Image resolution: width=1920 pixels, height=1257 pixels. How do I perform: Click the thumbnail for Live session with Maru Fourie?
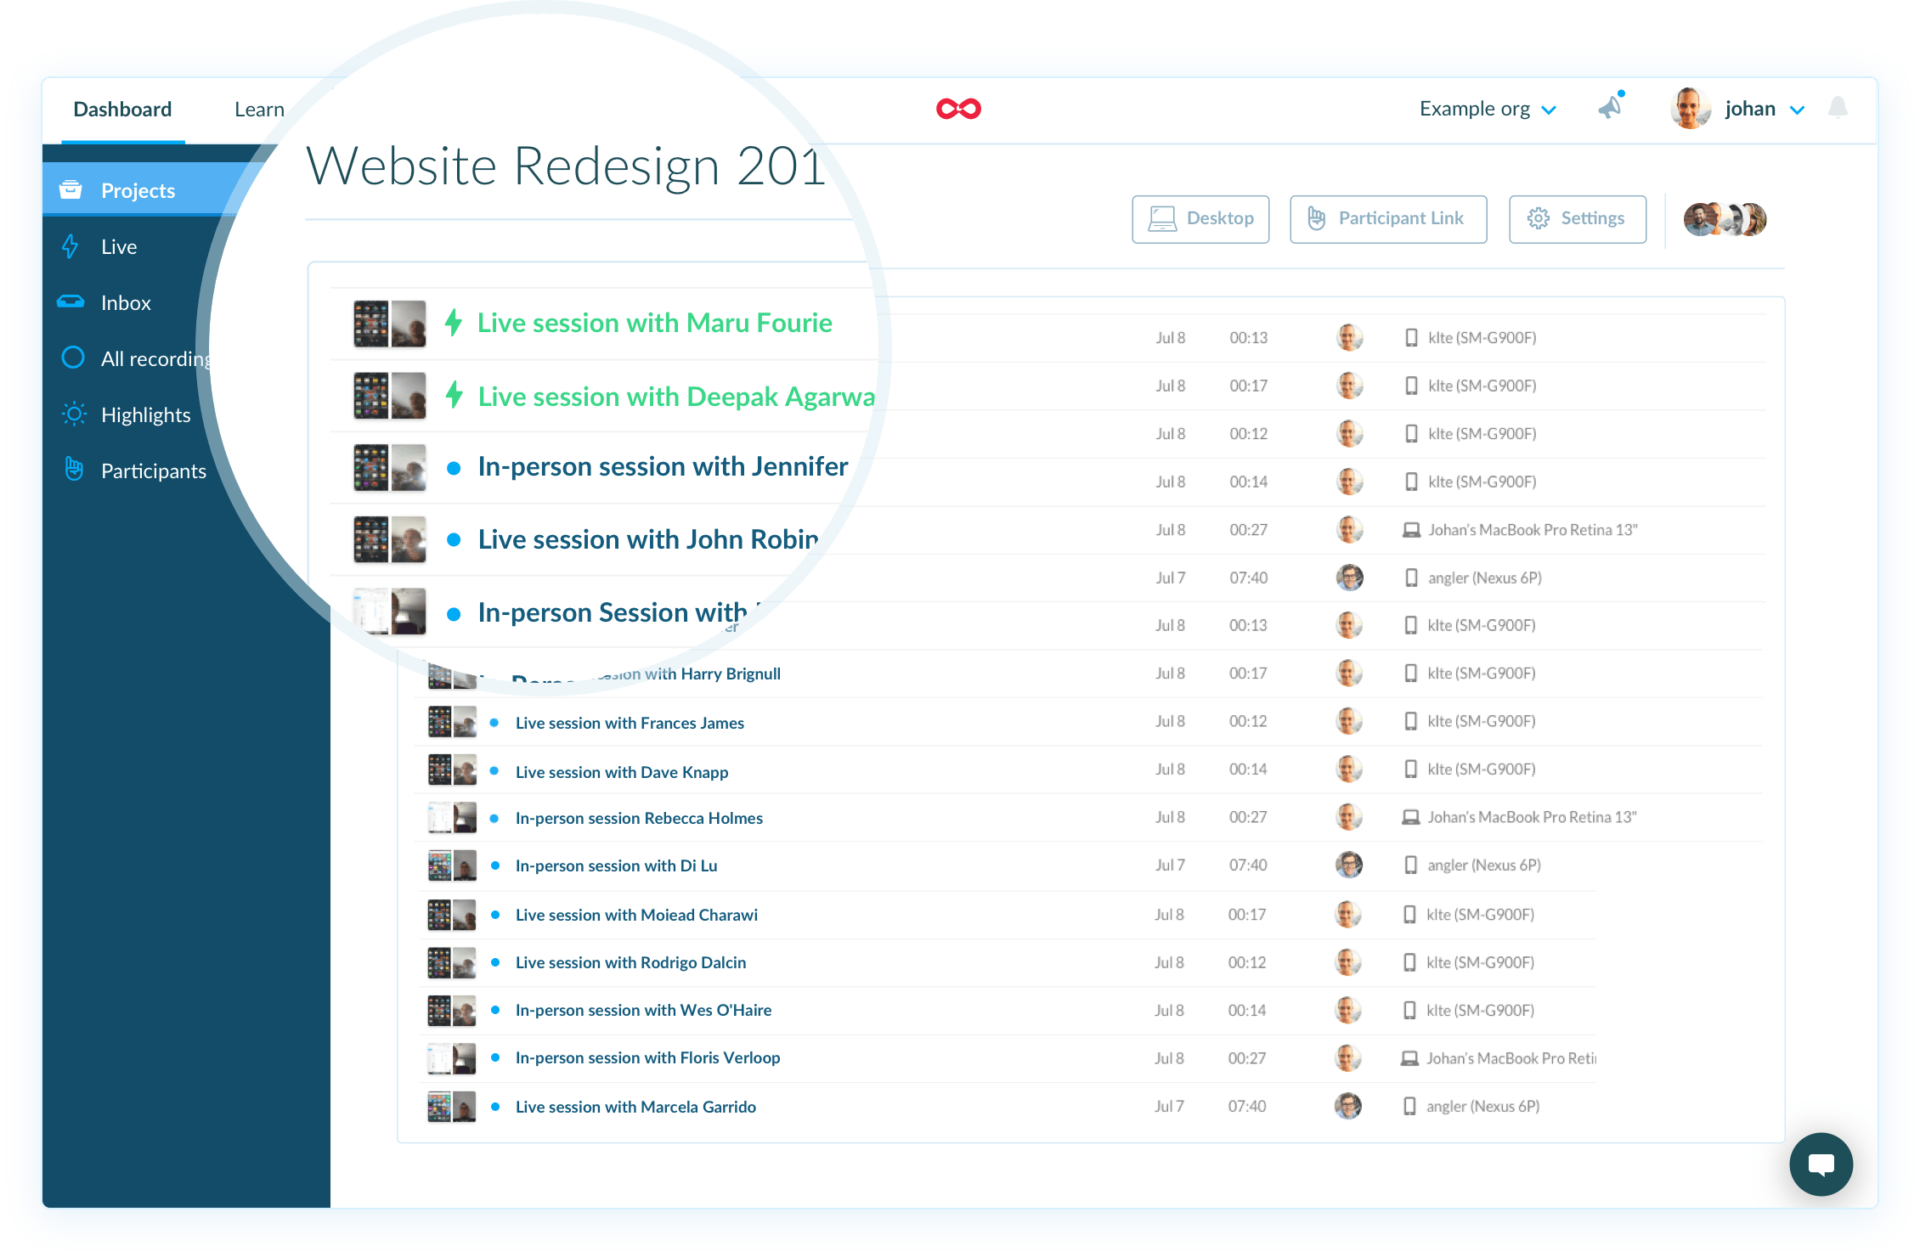tap(389, 323)
